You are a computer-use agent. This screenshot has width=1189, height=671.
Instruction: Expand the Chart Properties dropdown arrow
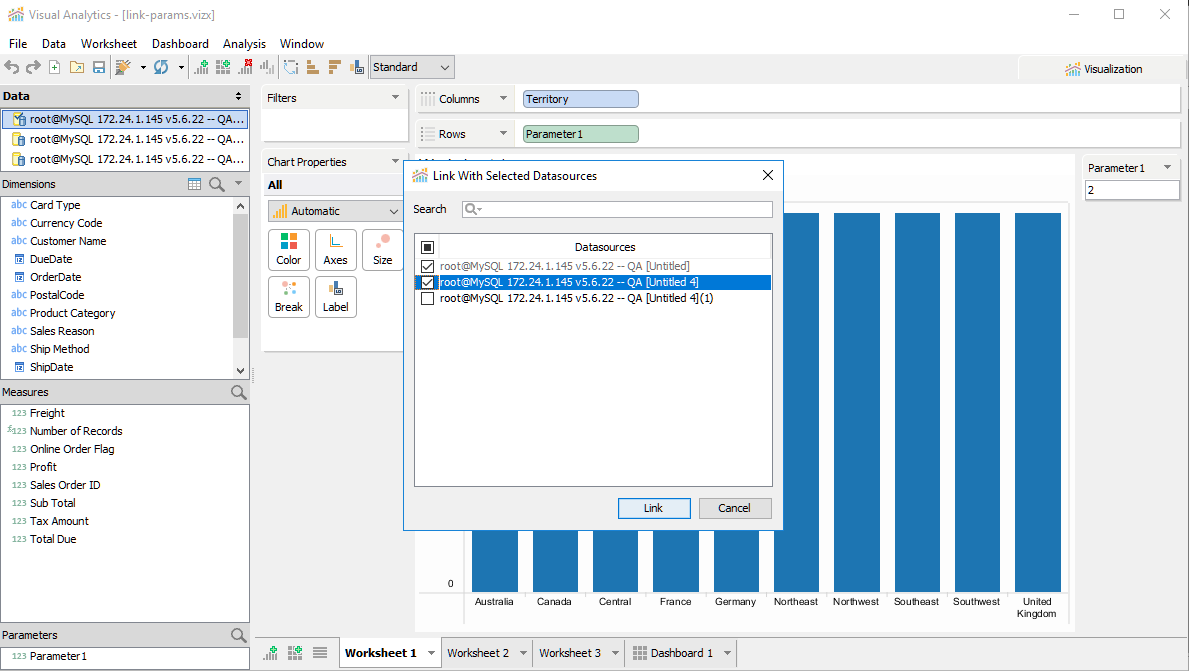point(395,161)
